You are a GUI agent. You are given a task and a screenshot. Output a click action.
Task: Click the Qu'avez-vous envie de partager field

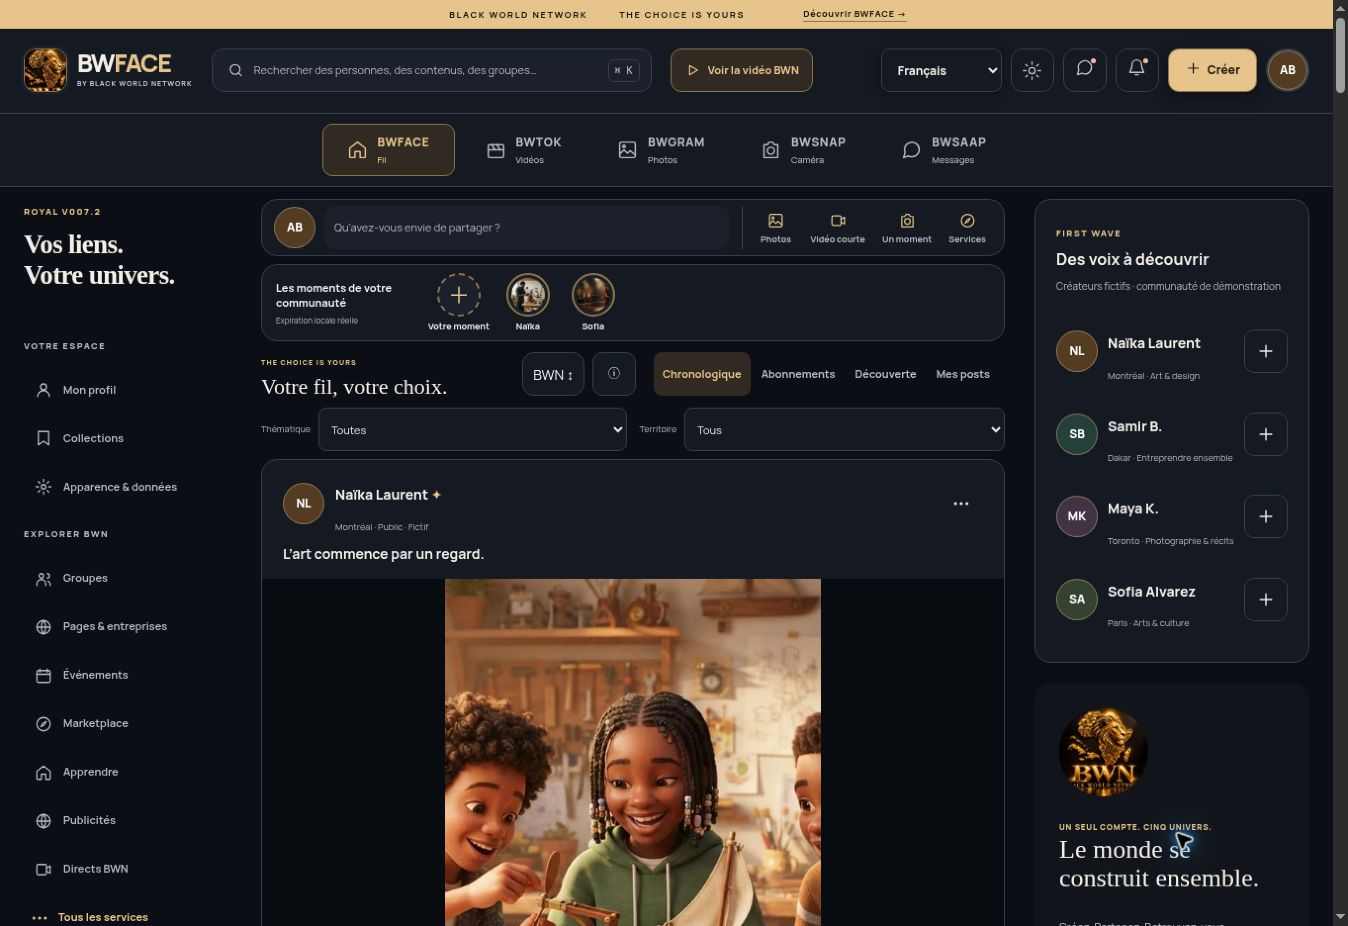(527, 228)
